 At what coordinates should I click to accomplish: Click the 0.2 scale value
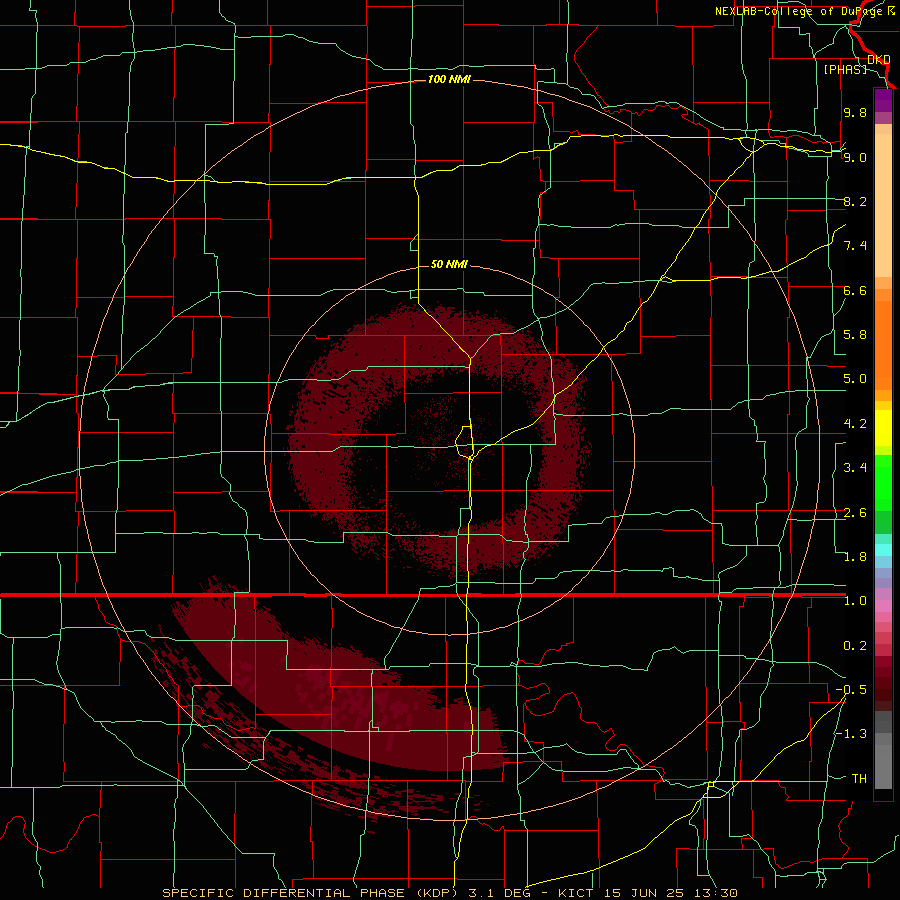pyautogui.click(x=855, y=646)
